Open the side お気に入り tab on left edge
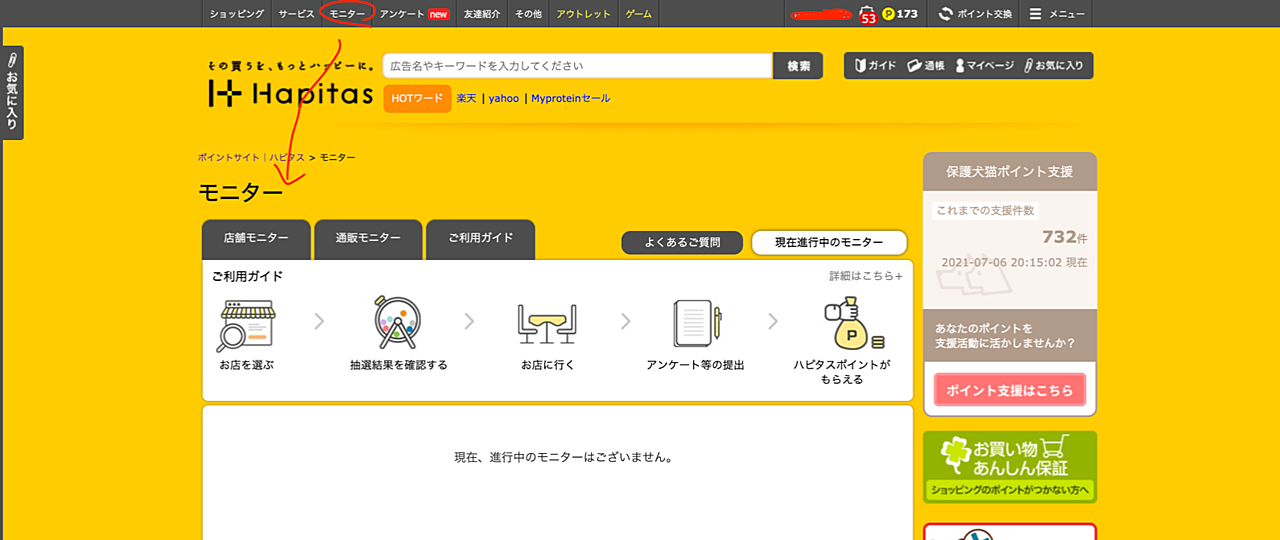The image size is (1280, 540). 12,92
